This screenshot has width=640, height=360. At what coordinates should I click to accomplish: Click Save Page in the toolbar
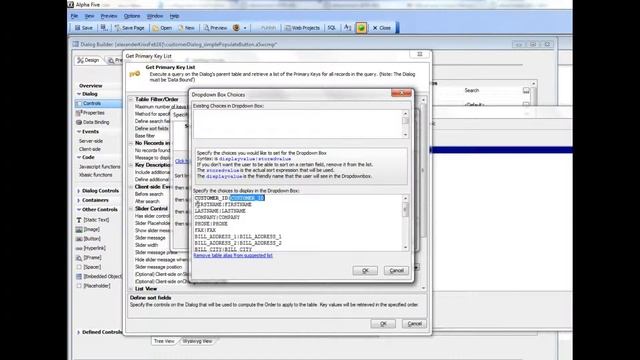[129, 28]
